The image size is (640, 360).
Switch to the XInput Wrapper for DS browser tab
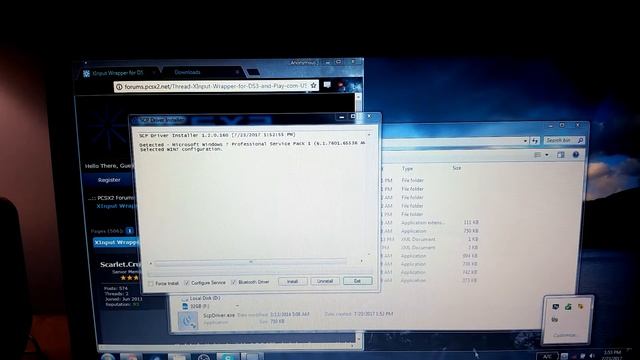point(118,73)
